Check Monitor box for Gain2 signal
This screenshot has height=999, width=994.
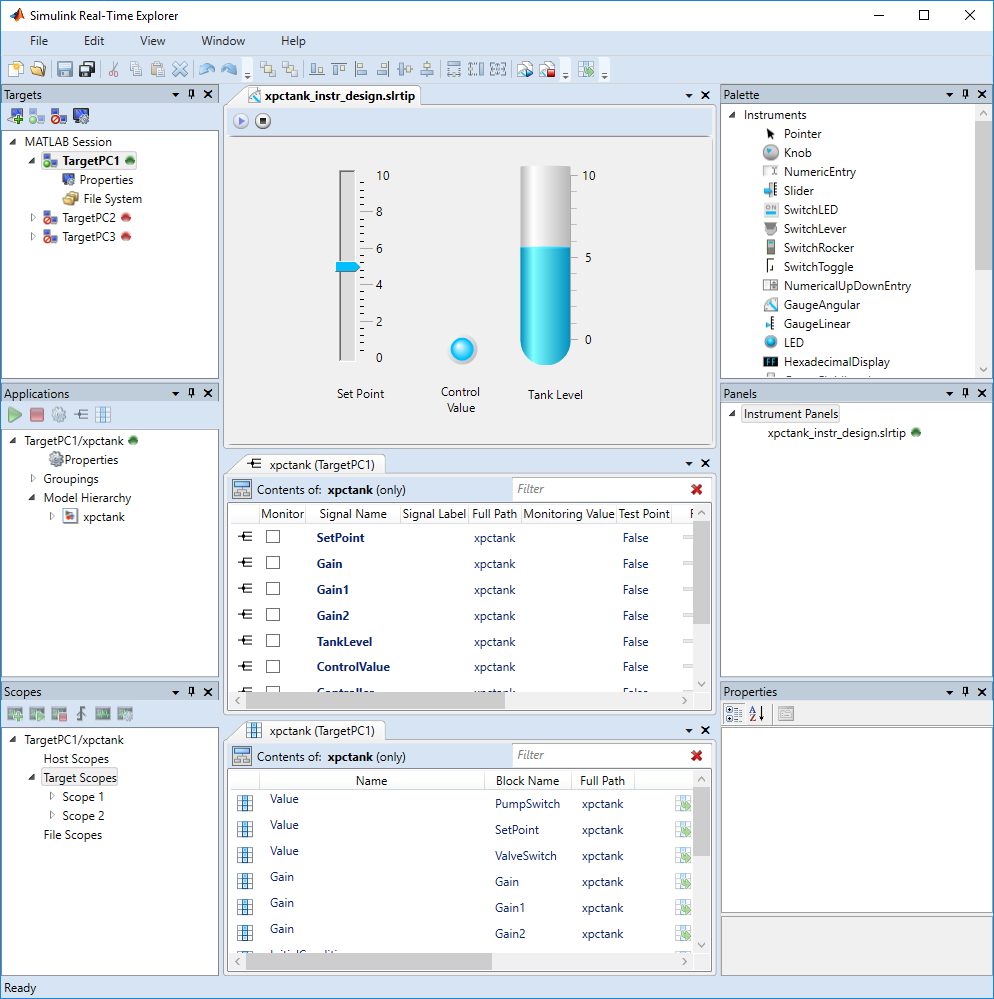click(273, 615)
